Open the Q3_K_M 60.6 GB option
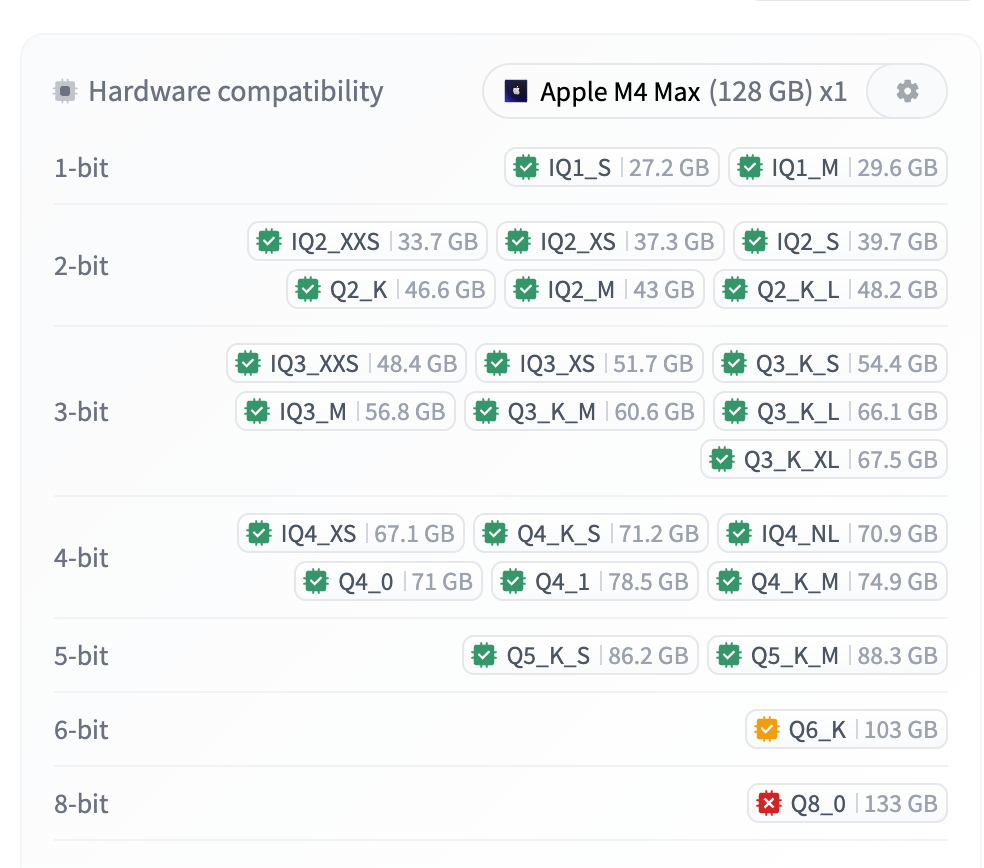Image resolution: width=984 pixels, height=868 pixels. pyautogui.click(x=584, y=412)
